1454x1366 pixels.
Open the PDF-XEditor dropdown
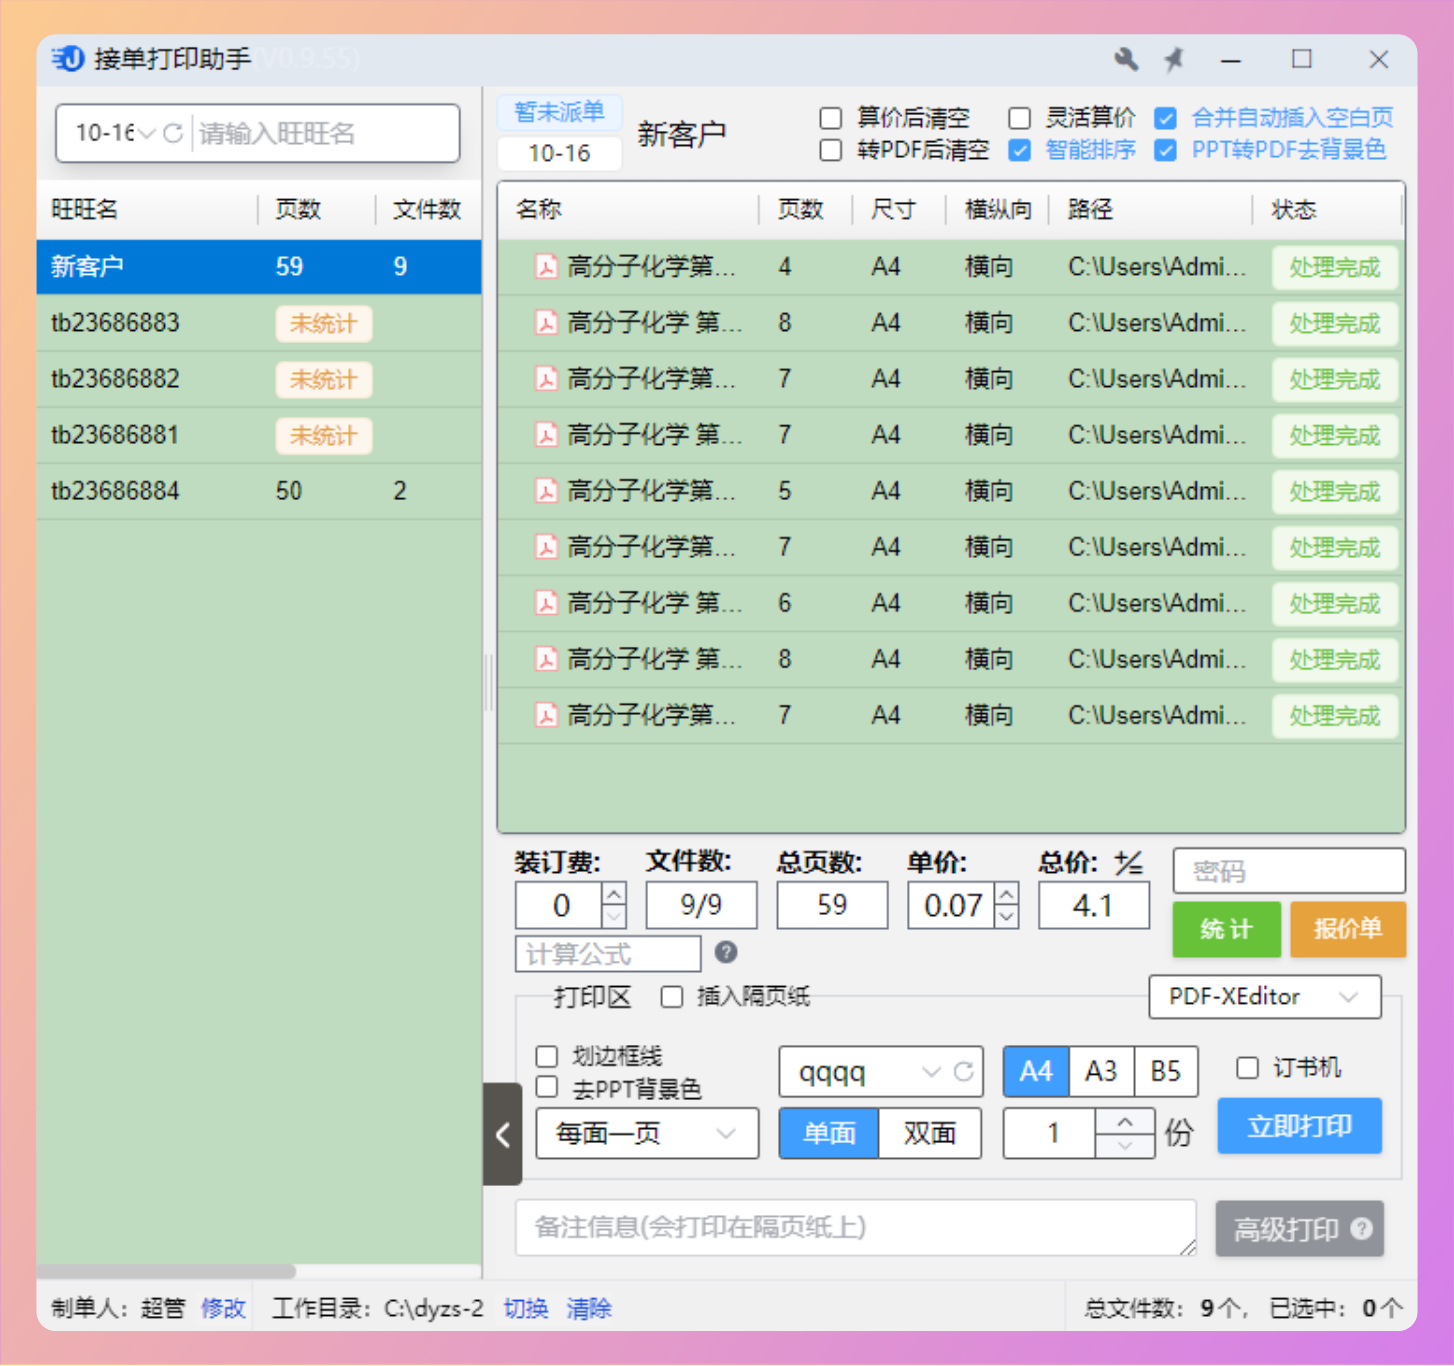[x=1264, y=997]
